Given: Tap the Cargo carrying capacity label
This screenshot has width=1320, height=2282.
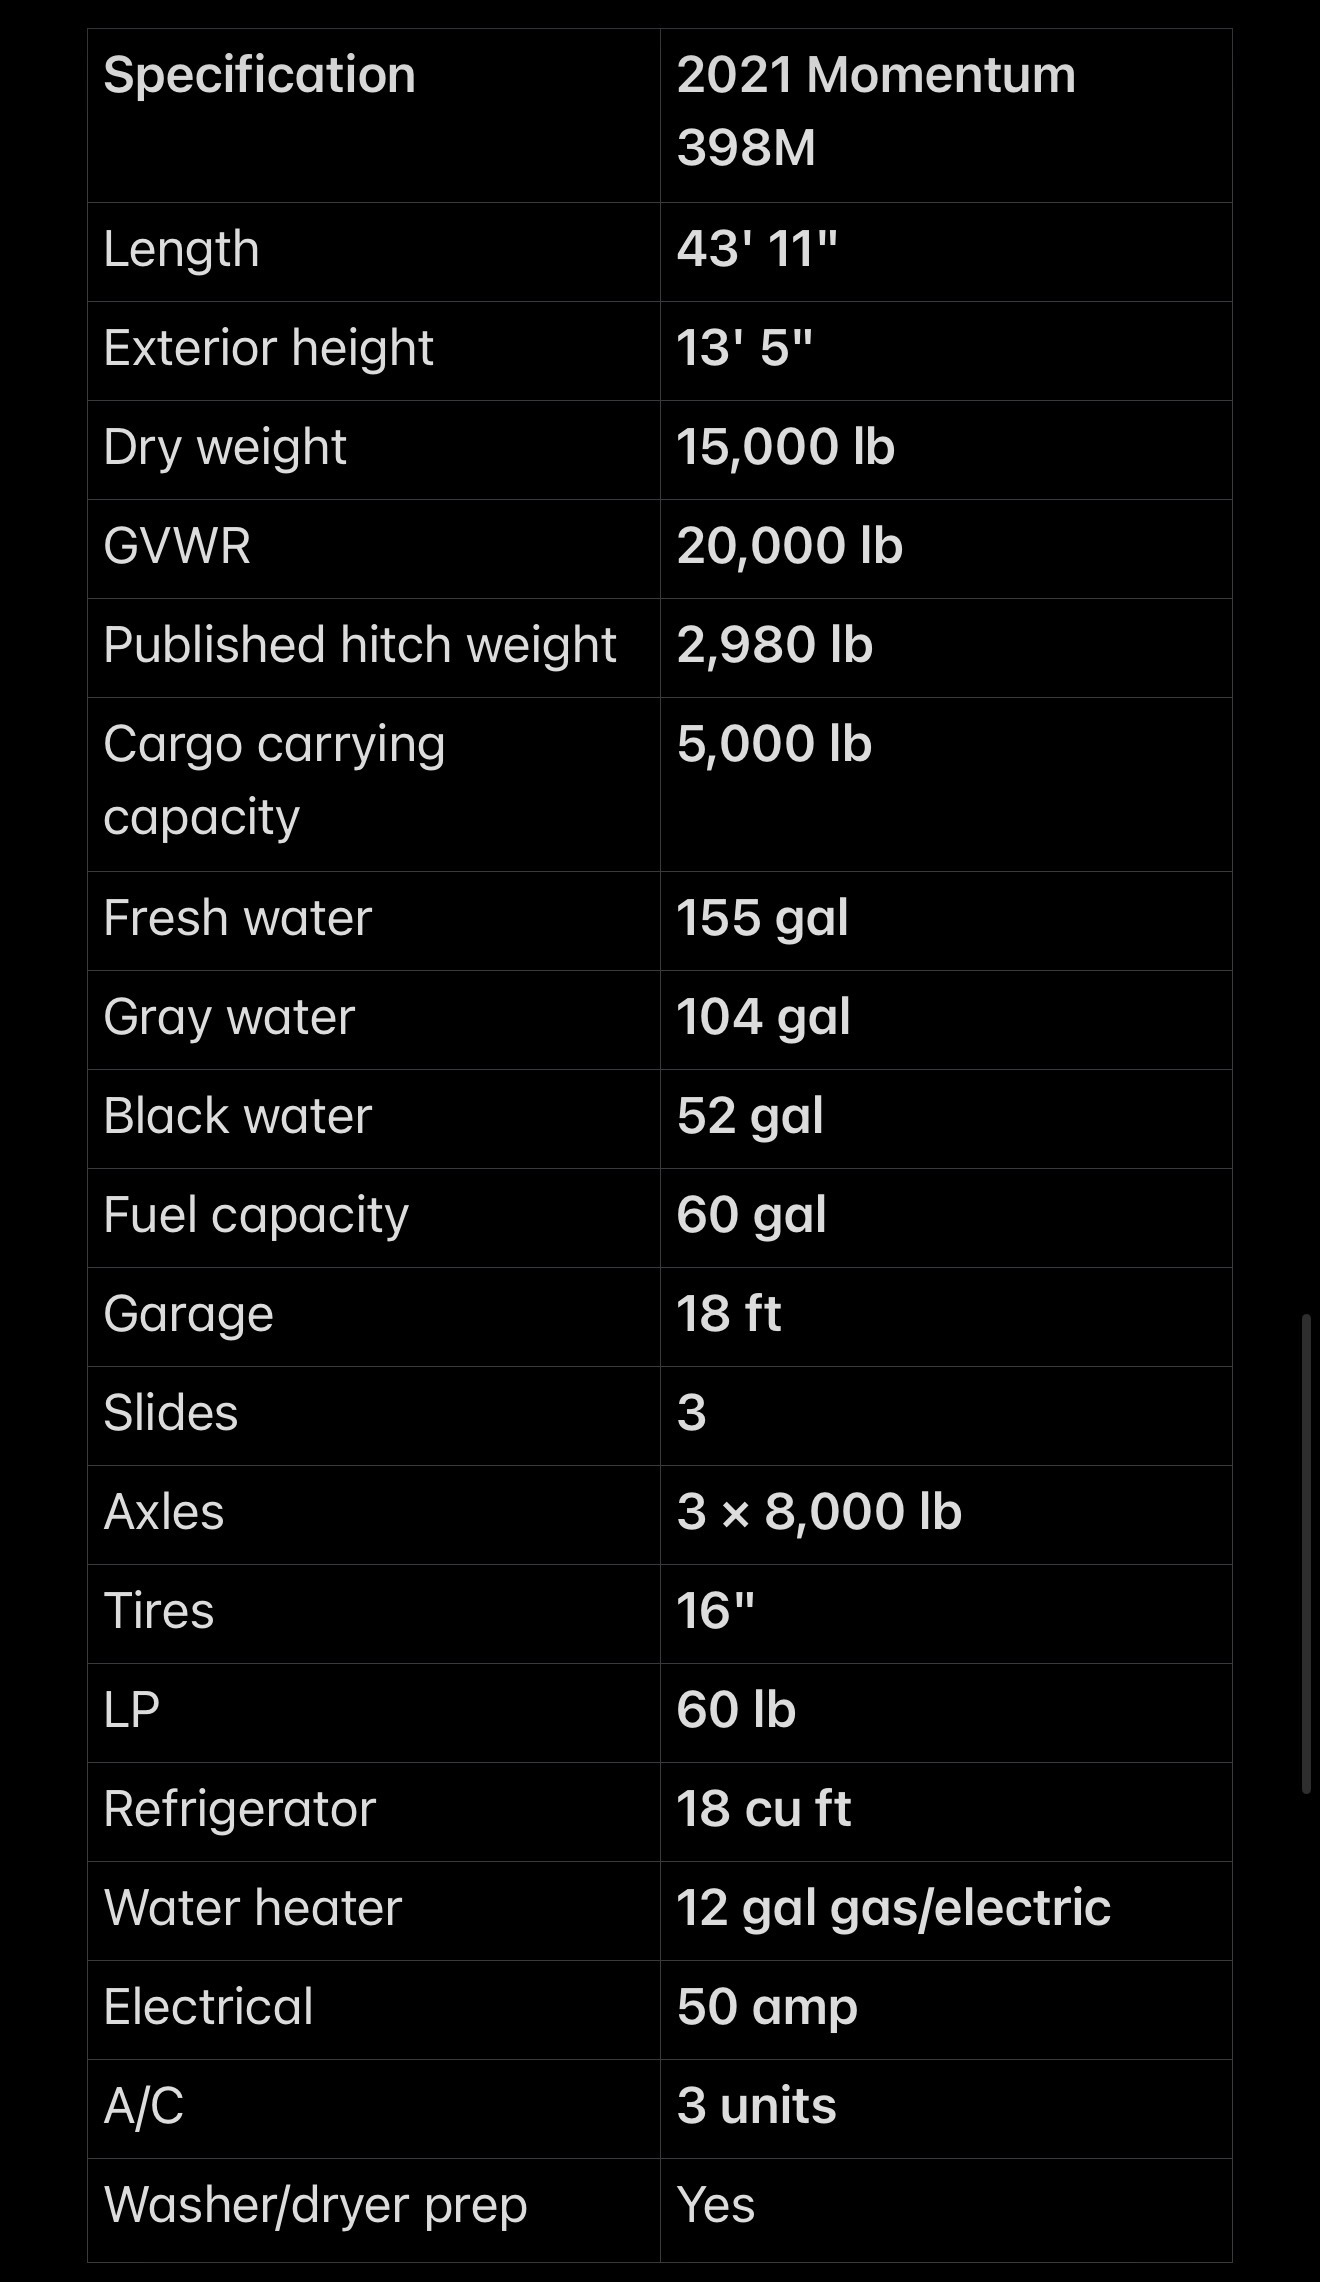Looking at the screenshot, I should point(275,781).
